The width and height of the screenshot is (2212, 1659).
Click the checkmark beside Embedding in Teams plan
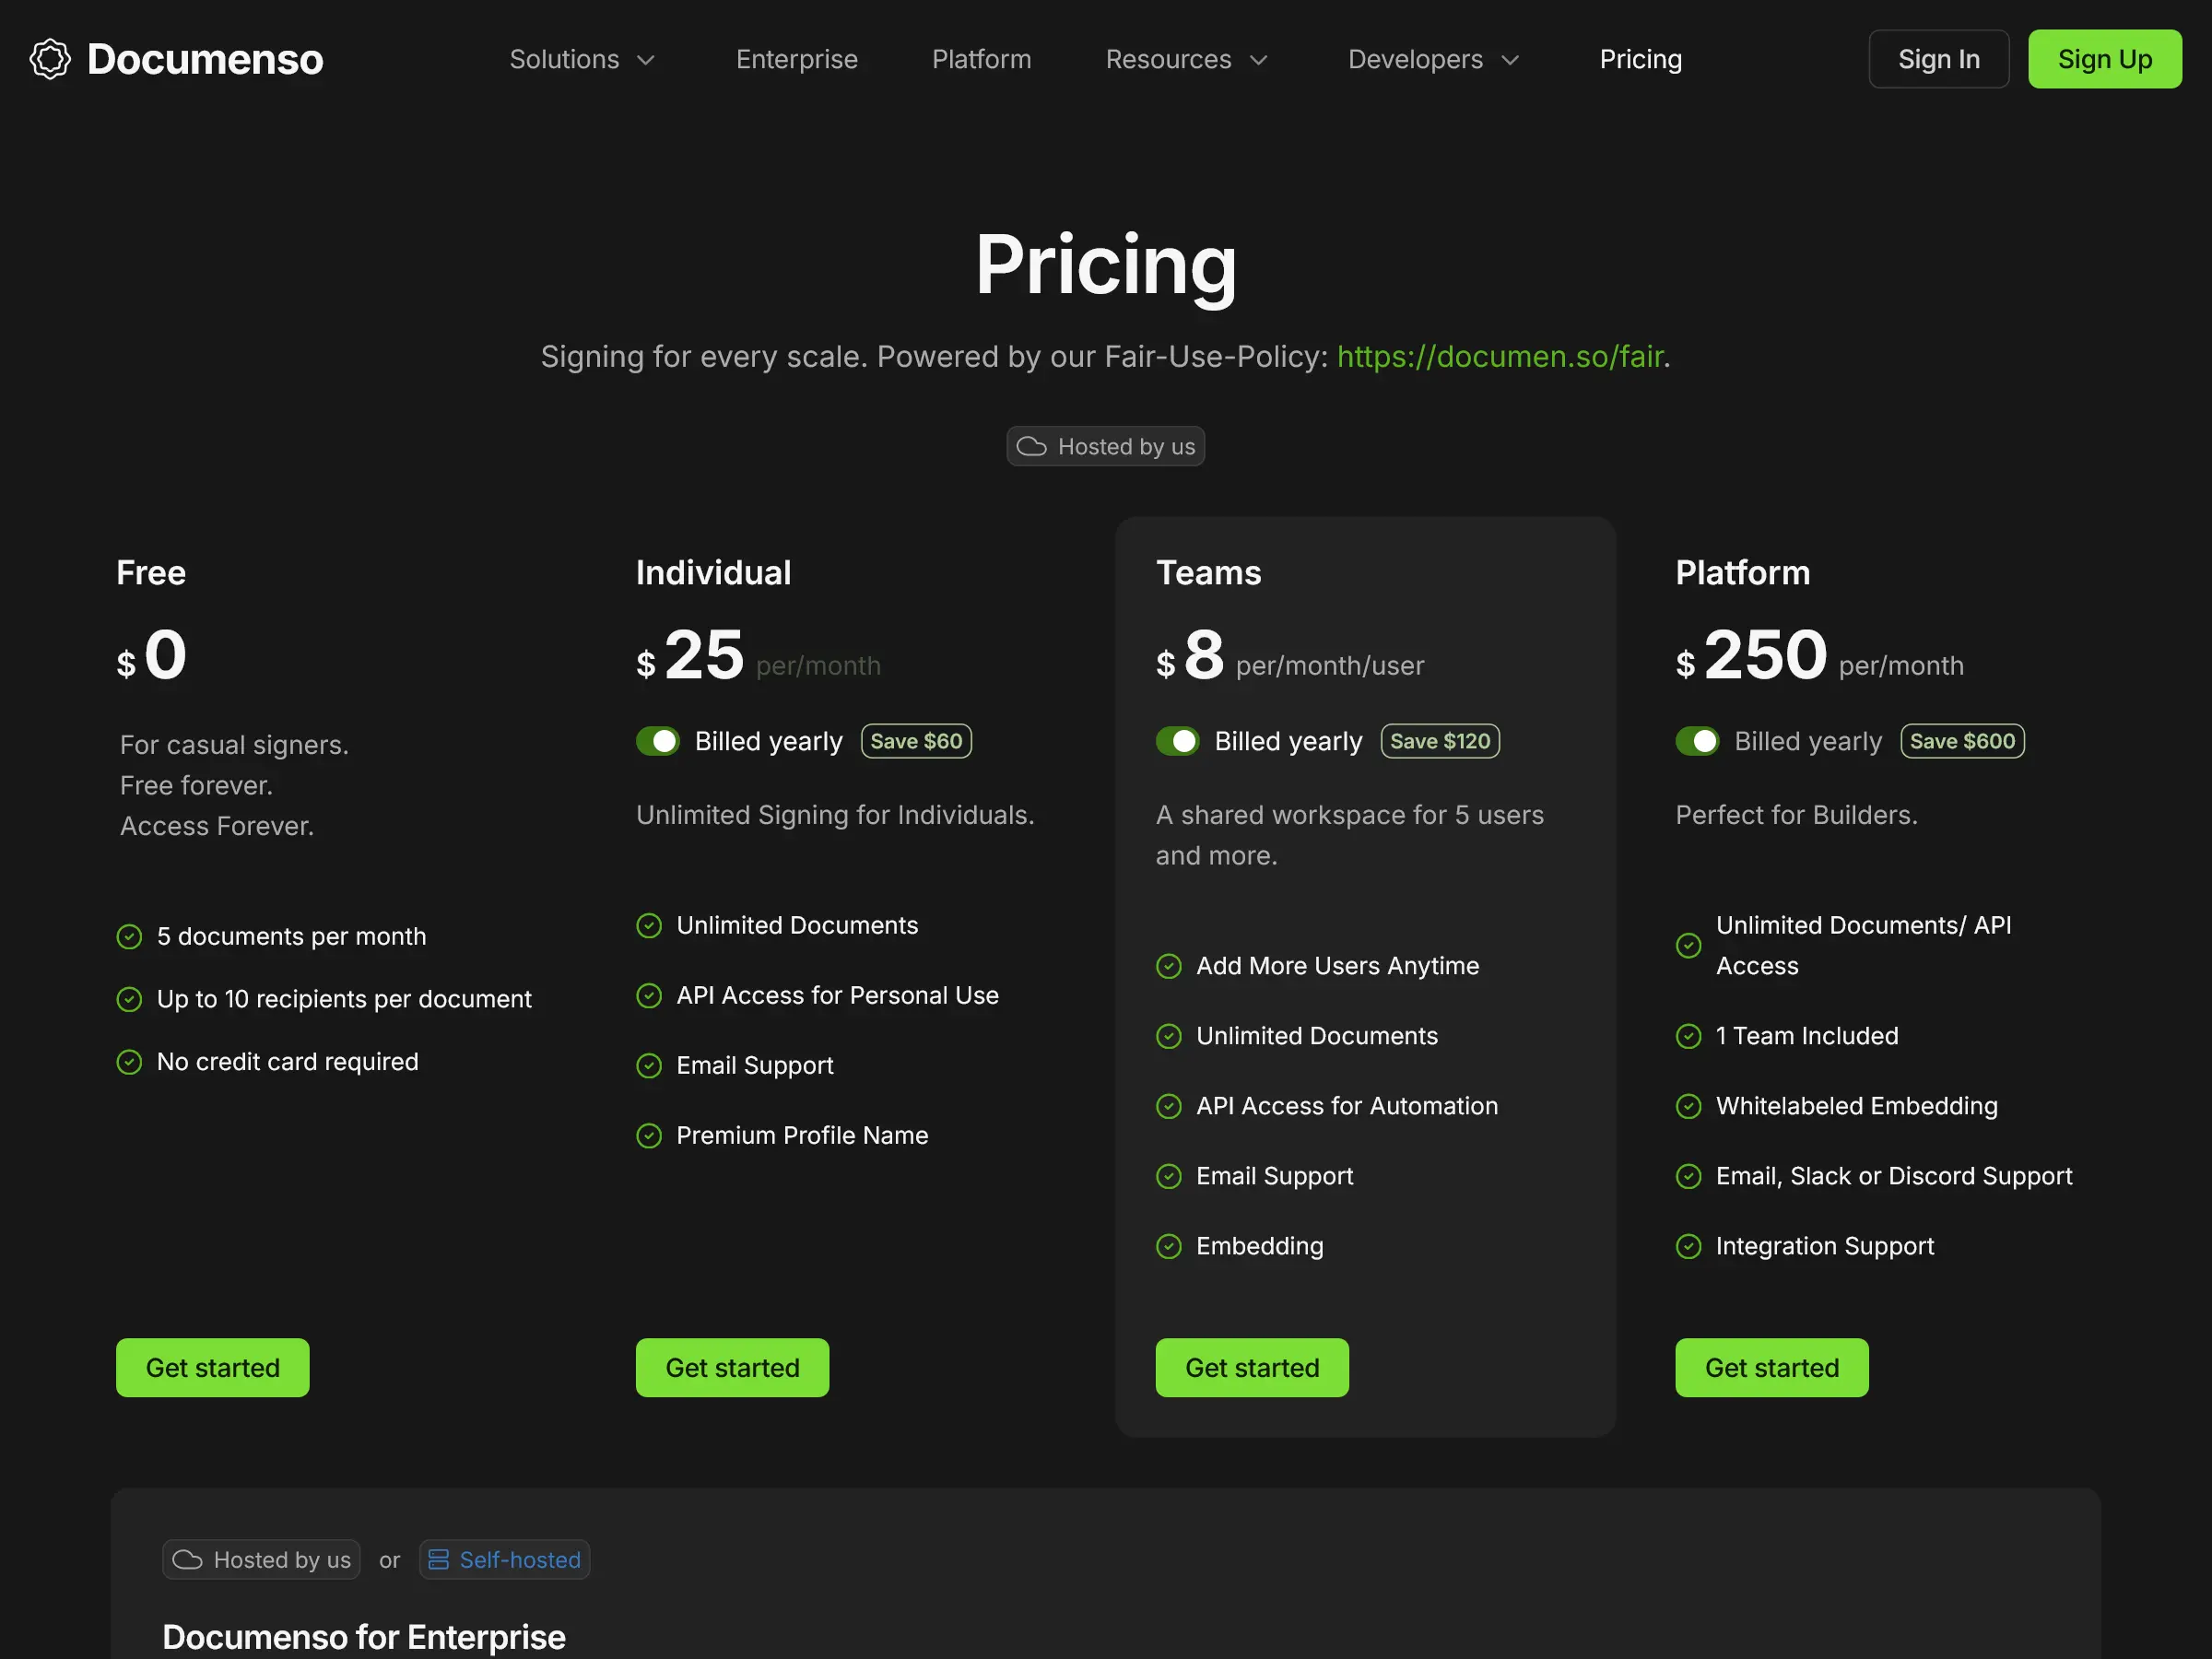(1169, 1246)
